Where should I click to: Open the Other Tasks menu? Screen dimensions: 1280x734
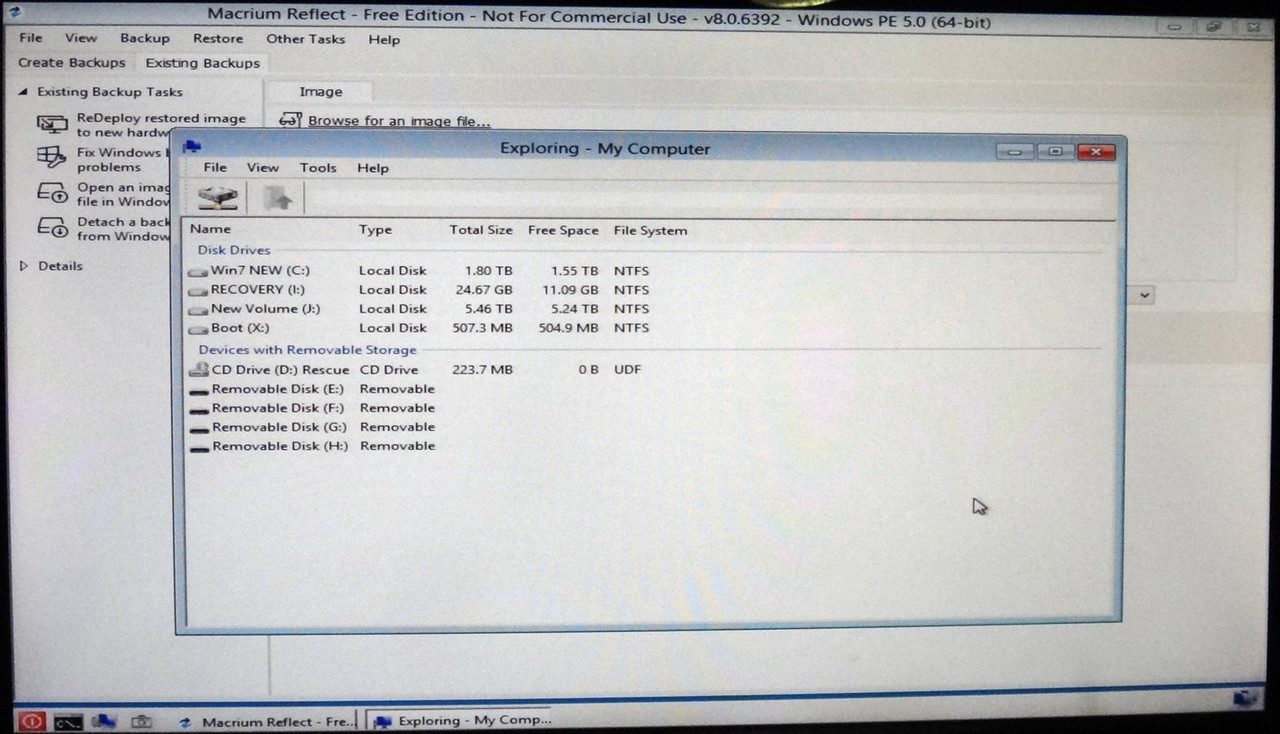click(305, 39)
